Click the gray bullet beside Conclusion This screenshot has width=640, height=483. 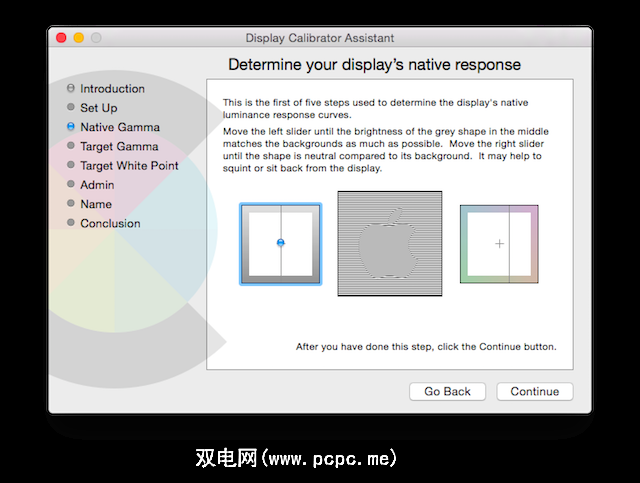coord(71,222)
